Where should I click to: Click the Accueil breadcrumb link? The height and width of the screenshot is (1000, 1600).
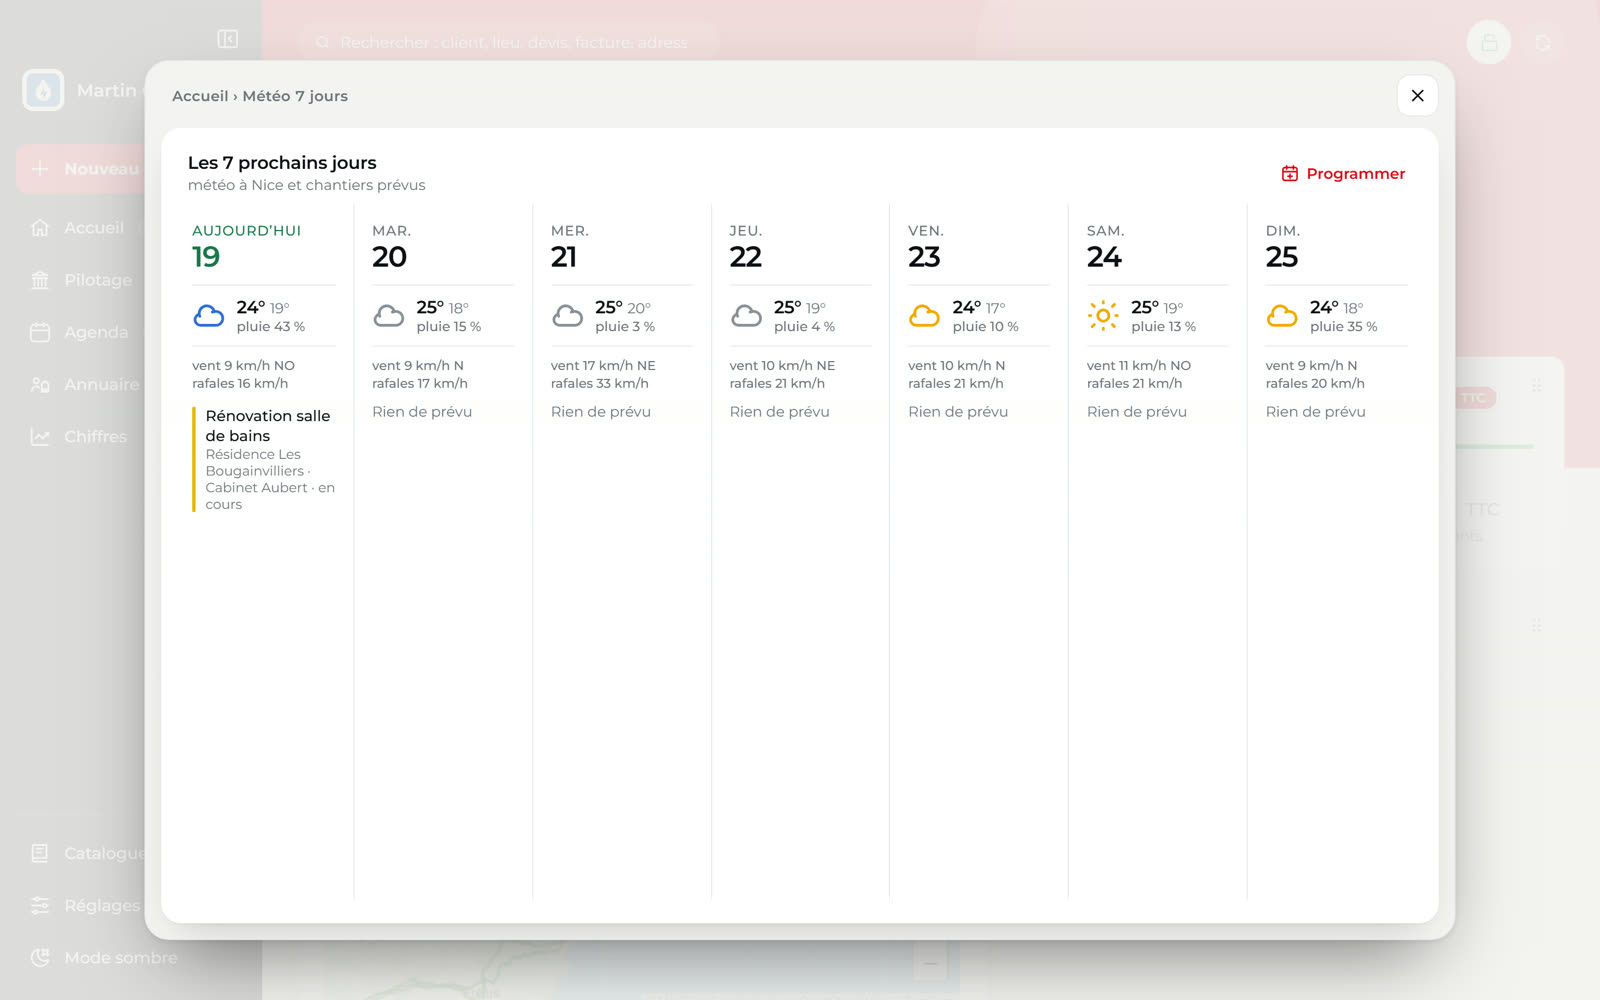pos(200,96)
